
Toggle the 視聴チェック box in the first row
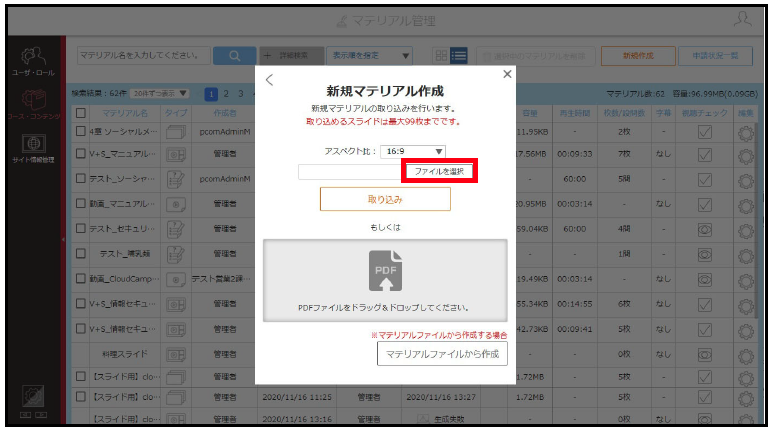tap(705, 132)
